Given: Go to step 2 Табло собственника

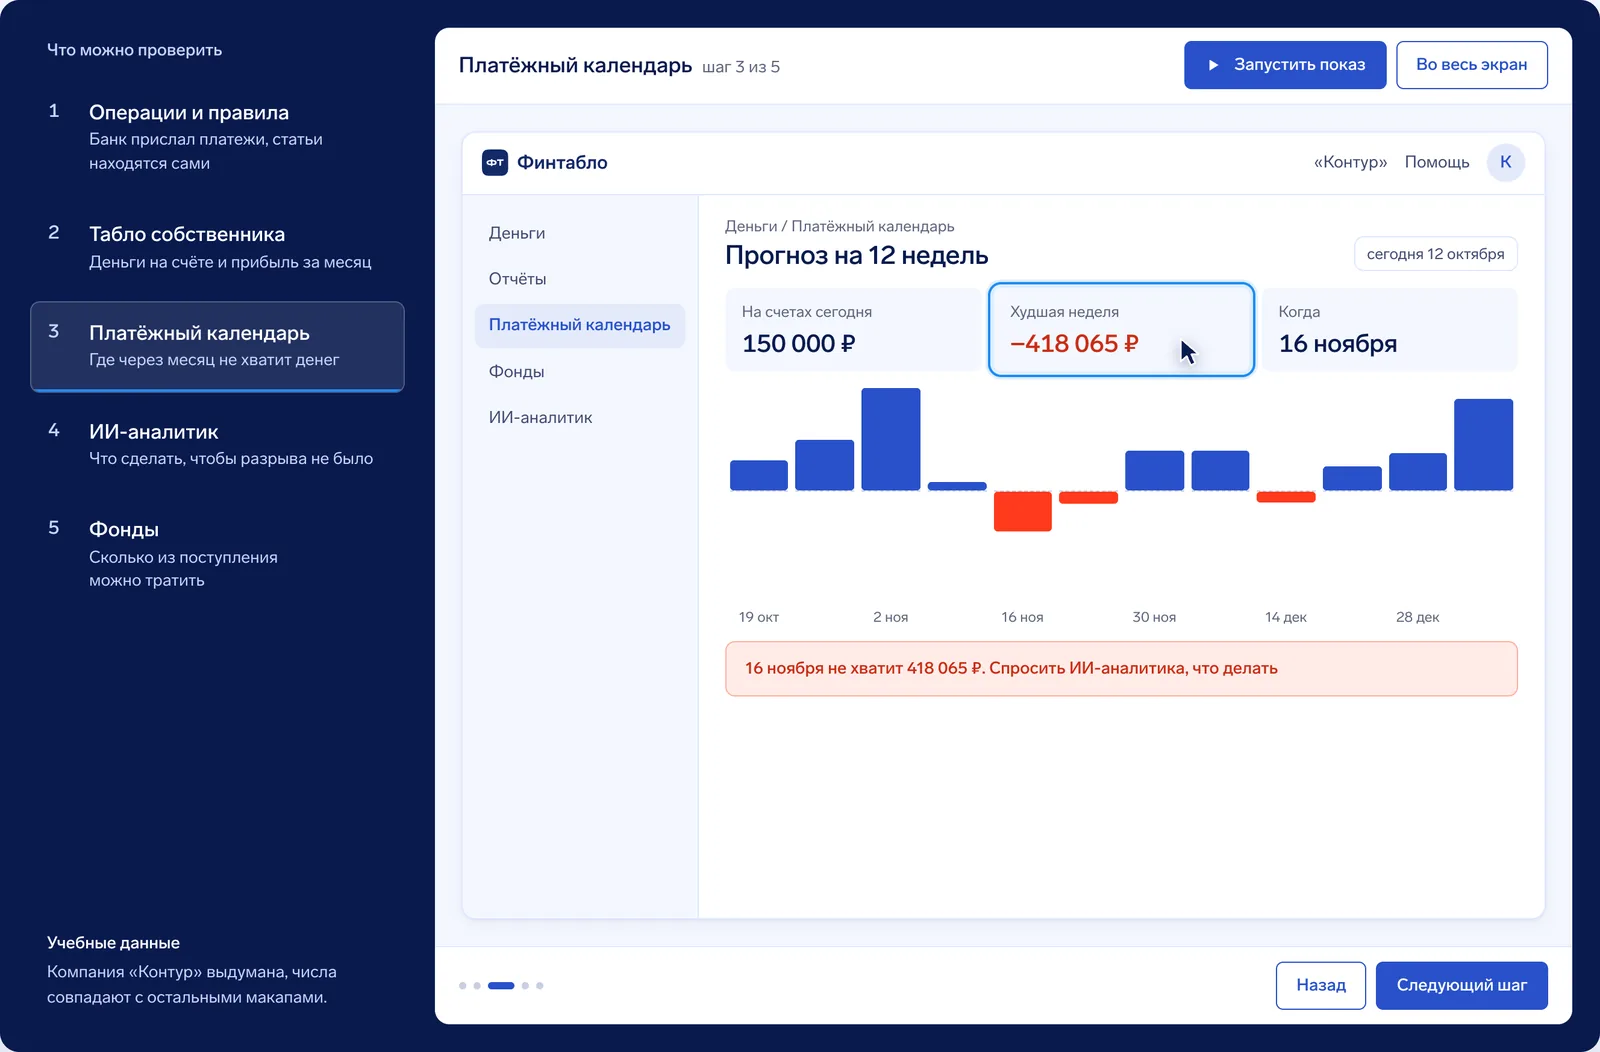Looking at the screenshot, I should pos(217,247).
